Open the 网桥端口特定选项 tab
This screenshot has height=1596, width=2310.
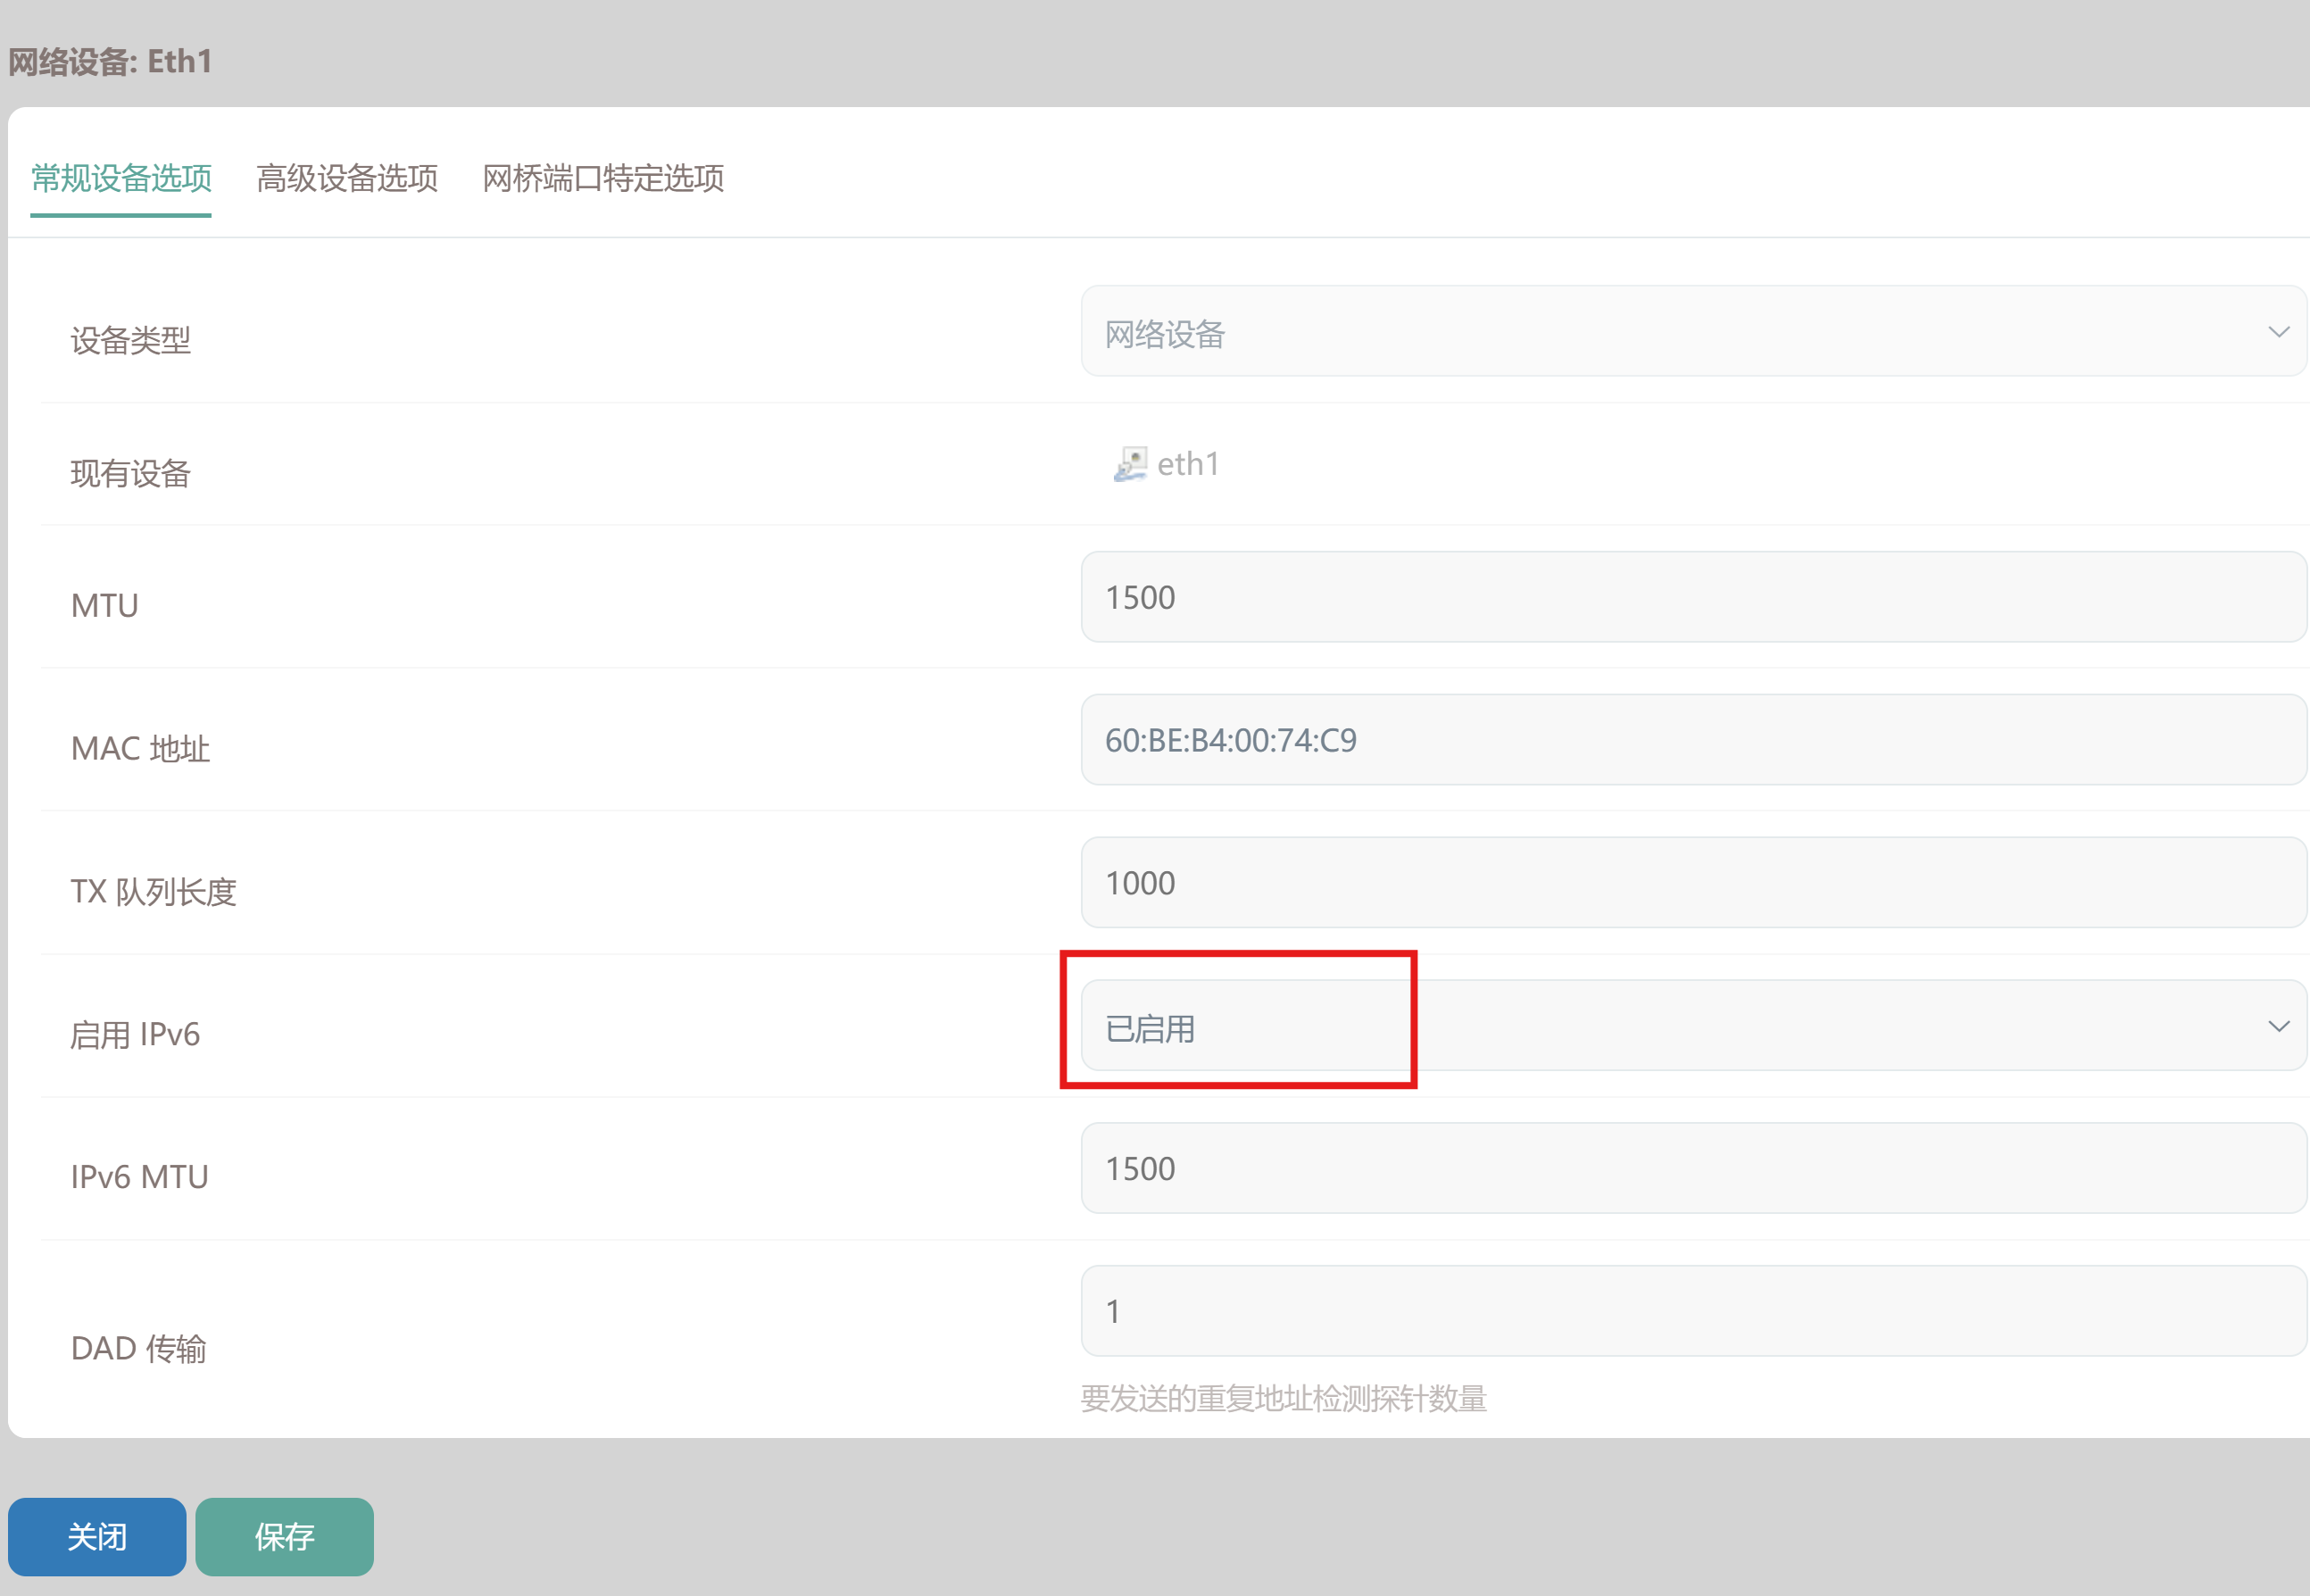603,178
